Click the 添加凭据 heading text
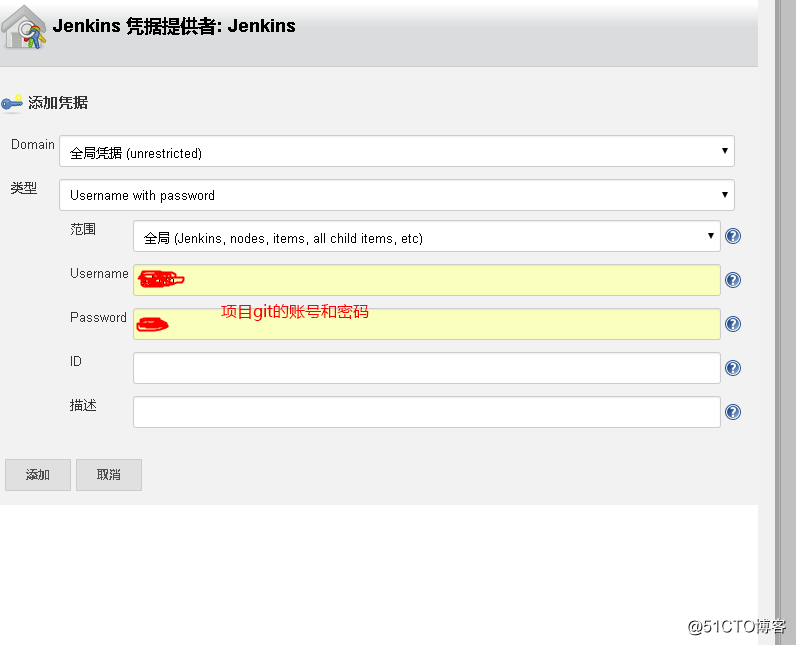Image resolution: width=796 pixels, height=645 pixels. point(58,103)
